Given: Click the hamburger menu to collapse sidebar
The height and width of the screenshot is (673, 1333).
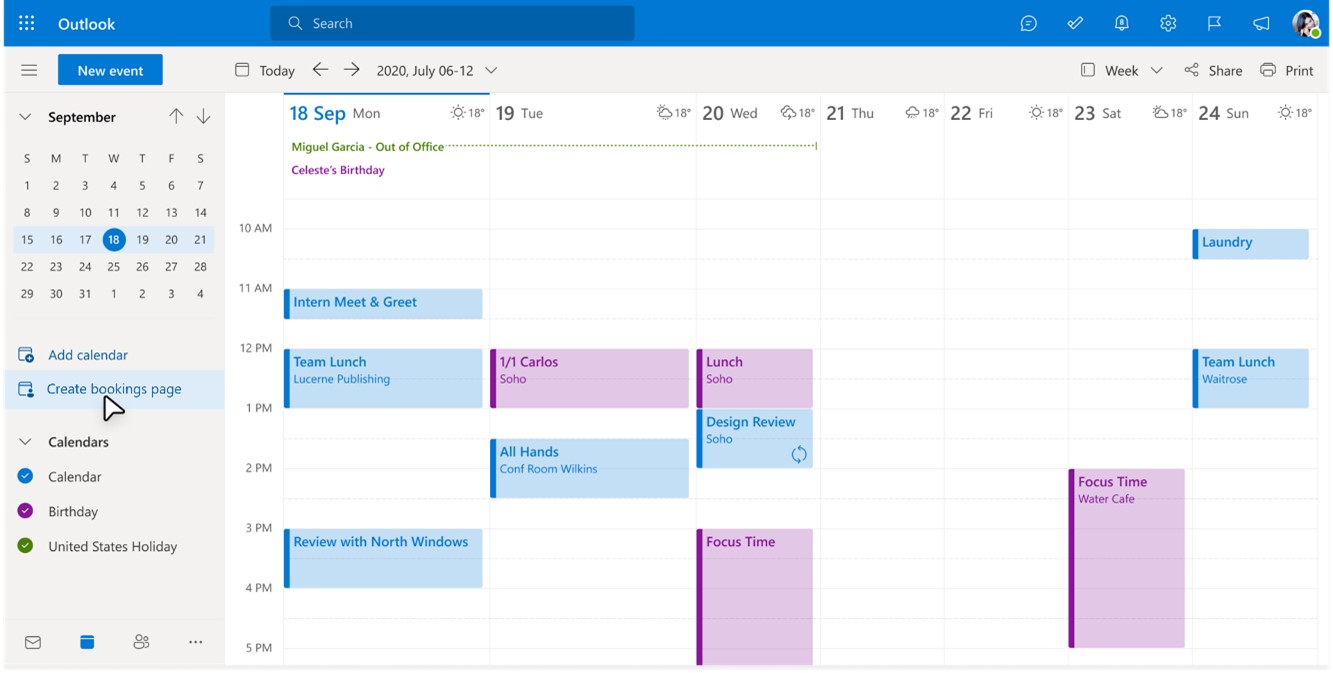Looking at the screenshot, I should pos(29,69).
